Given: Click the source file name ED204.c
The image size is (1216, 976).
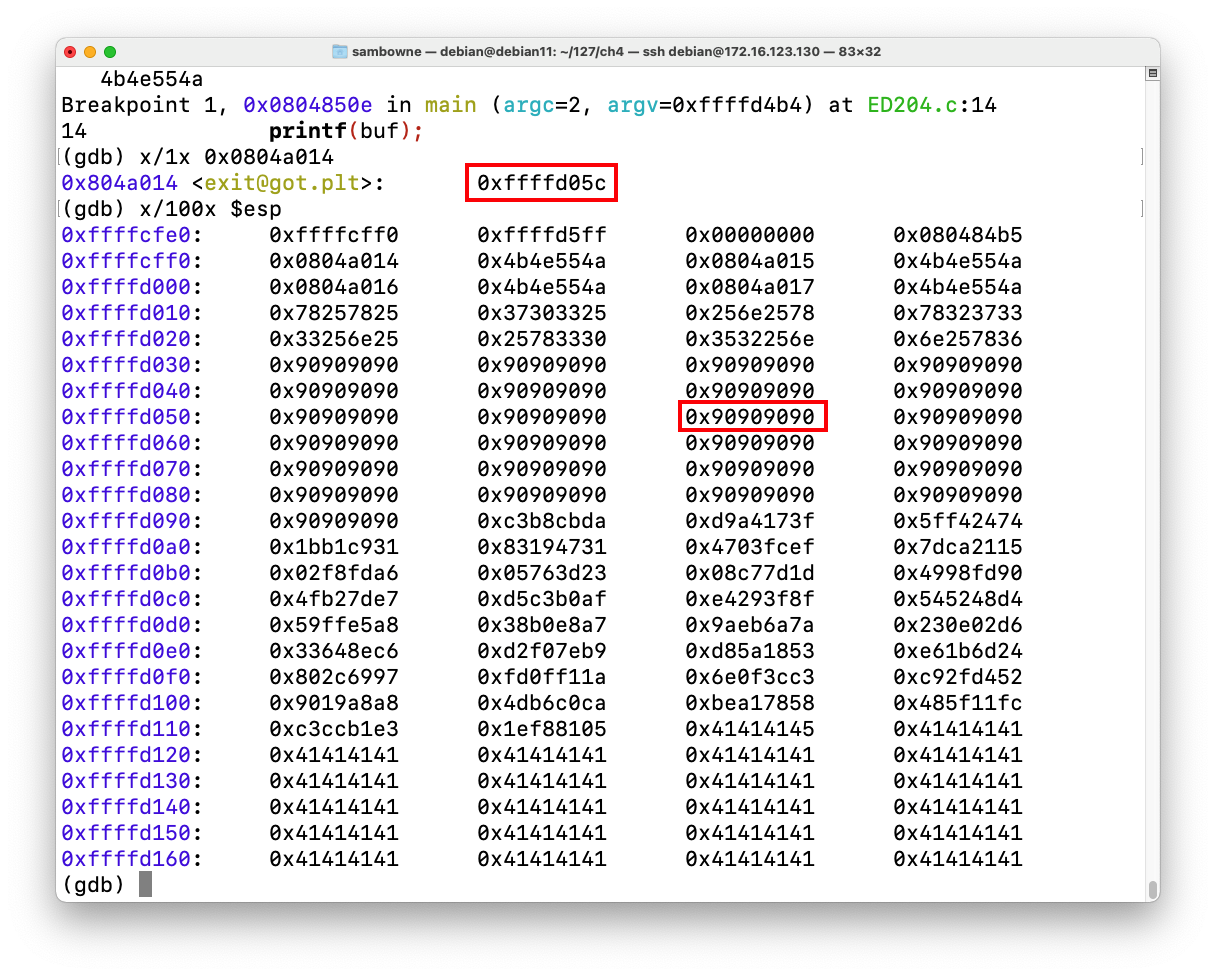Looking at the screenshot, I should point(912,105).
